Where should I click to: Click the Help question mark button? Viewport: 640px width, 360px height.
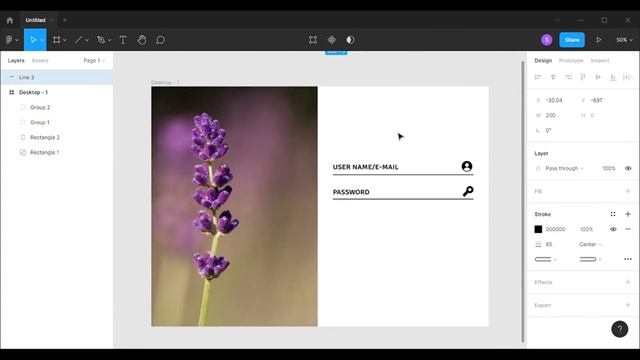[x=620, y=329]
